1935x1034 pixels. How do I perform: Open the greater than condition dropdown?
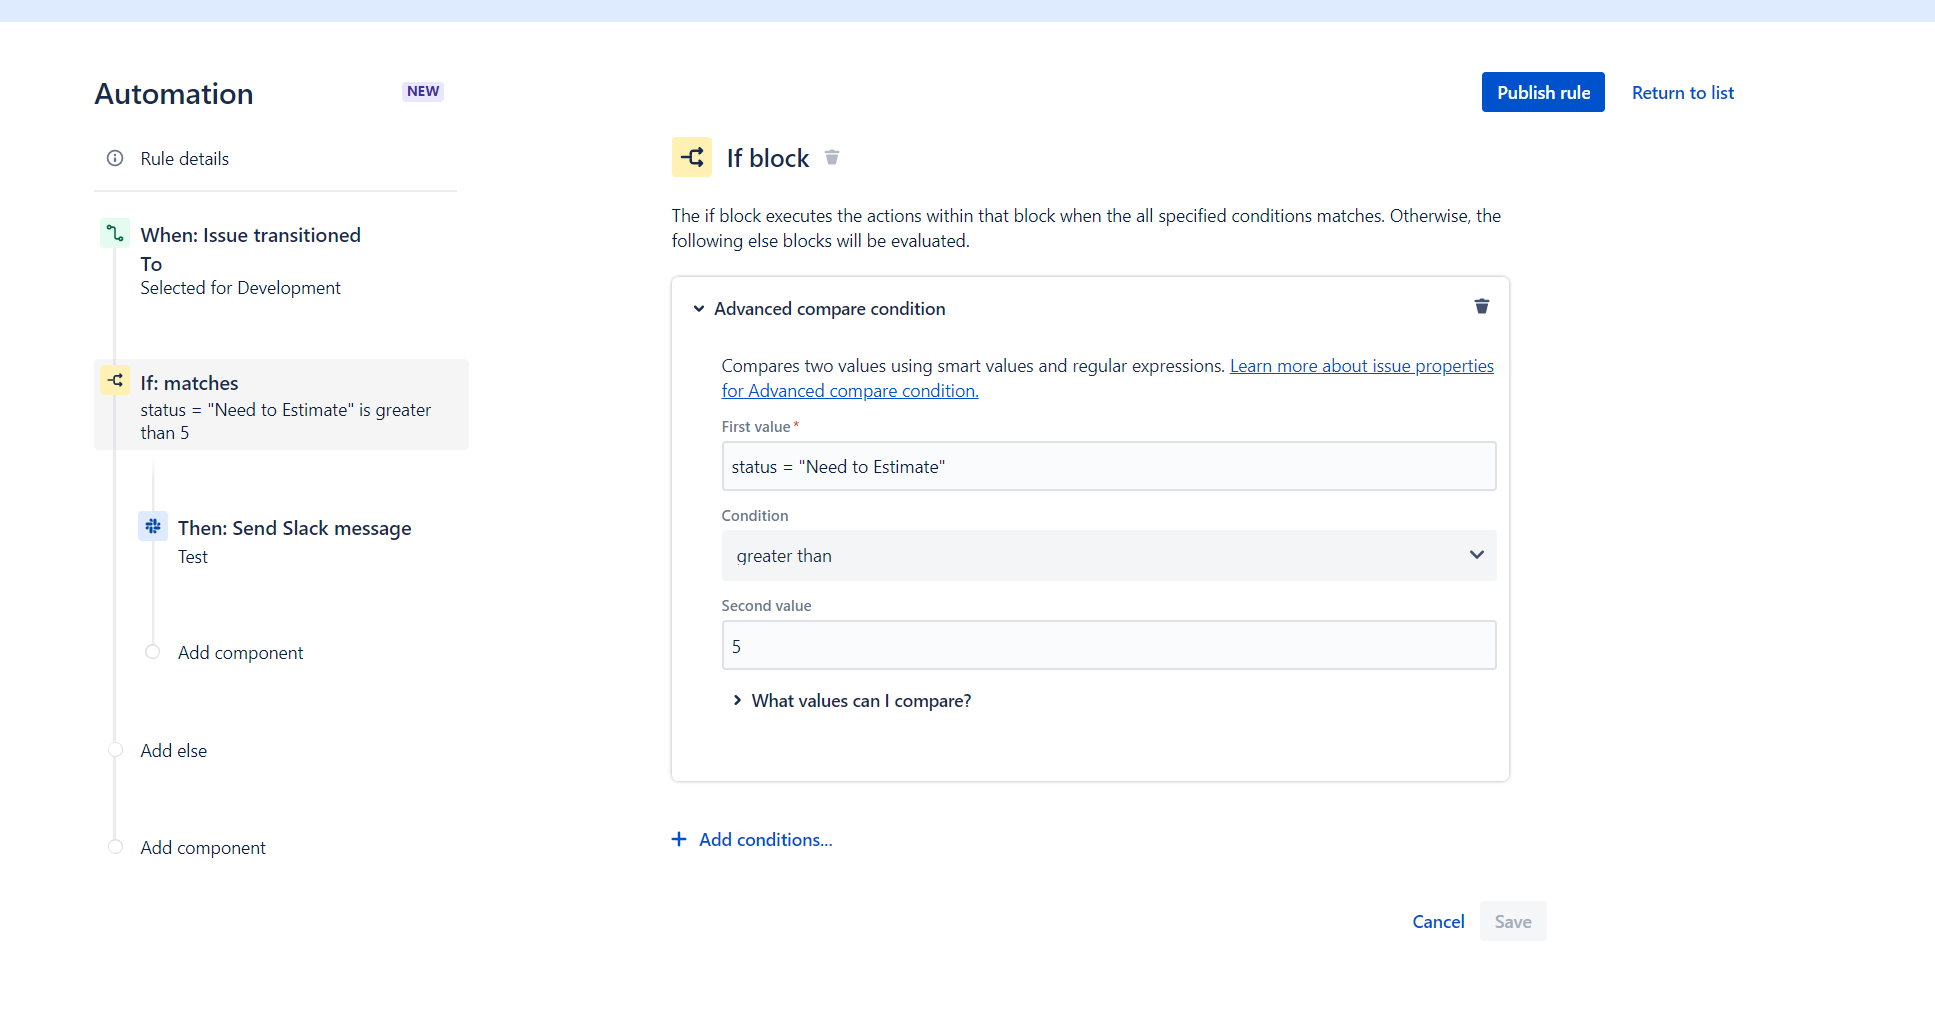pyautogui.click(x=1109, y=555)
